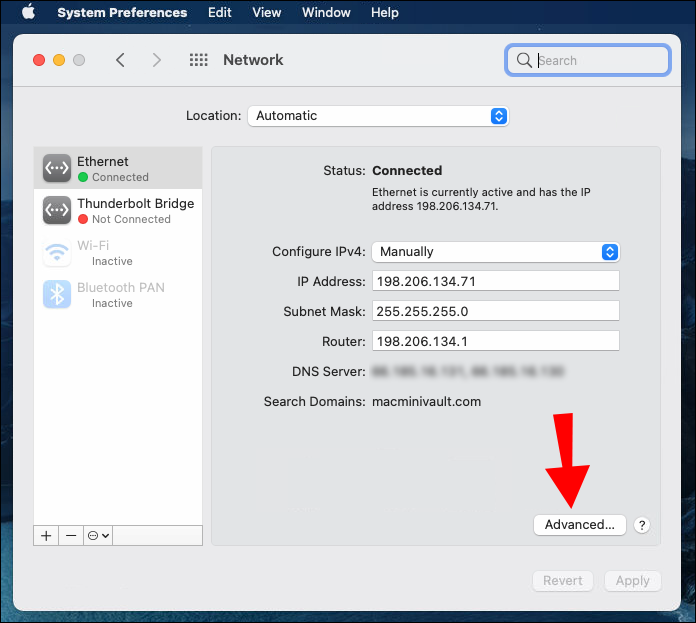The image size is (696, 623).
Task: Go forward with the right chevron
Action: pyautogui.click(x=156, y=60)
